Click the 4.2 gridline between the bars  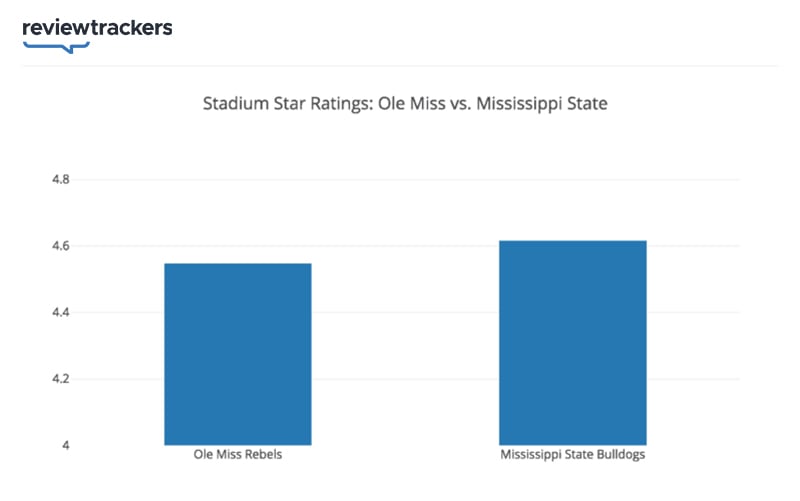click(405, 379)
